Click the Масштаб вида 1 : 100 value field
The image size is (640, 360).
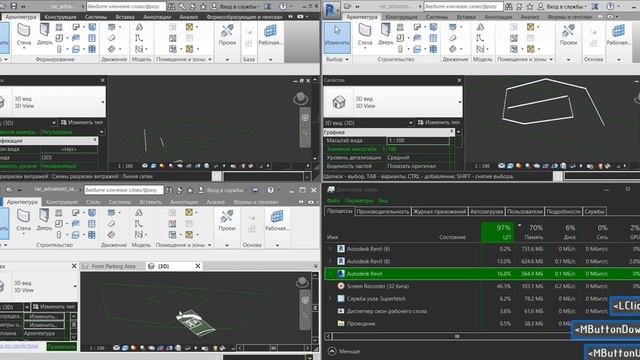coord(418,140)
